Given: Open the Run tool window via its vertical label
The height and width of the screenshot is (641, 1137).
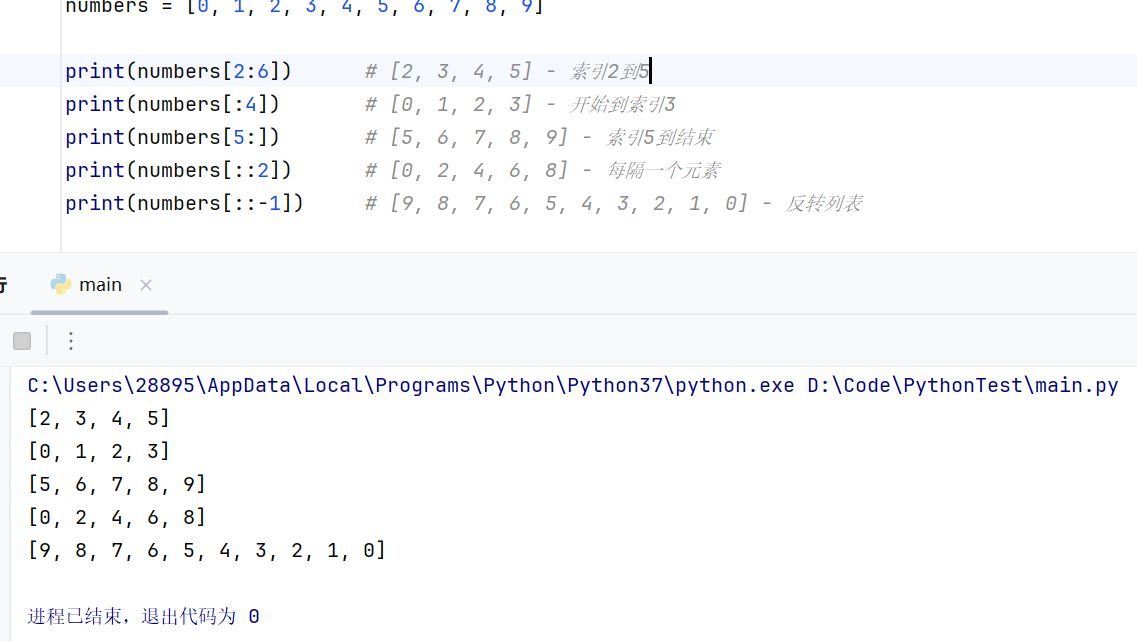Looking at the screenshot, I should tap(5, 283).
